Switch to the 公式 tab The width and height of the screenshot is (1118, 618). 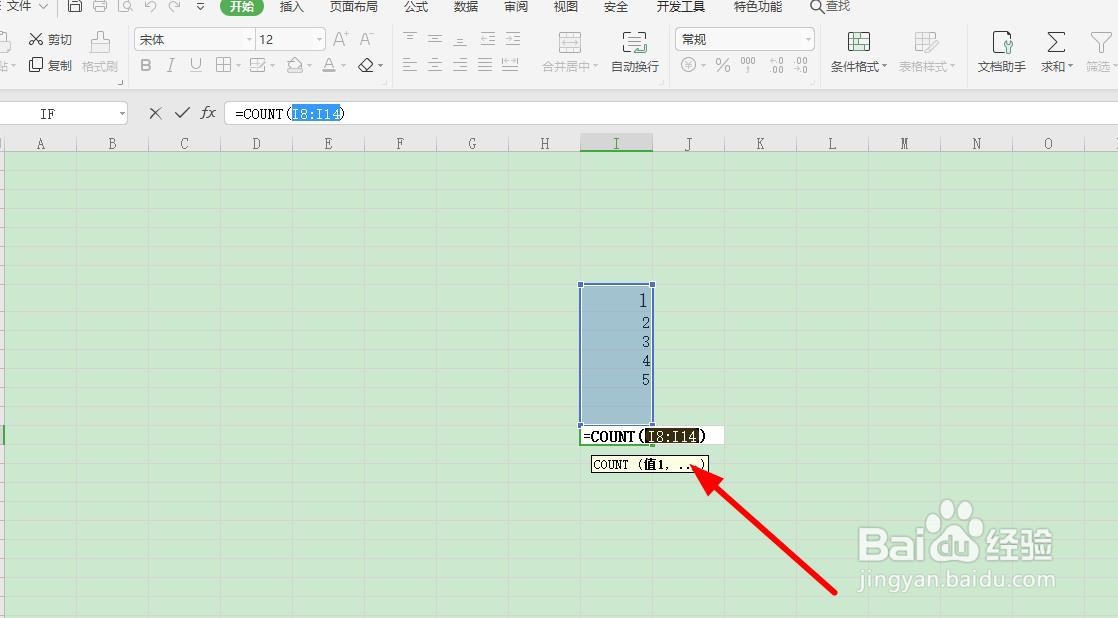pos(416,7)
